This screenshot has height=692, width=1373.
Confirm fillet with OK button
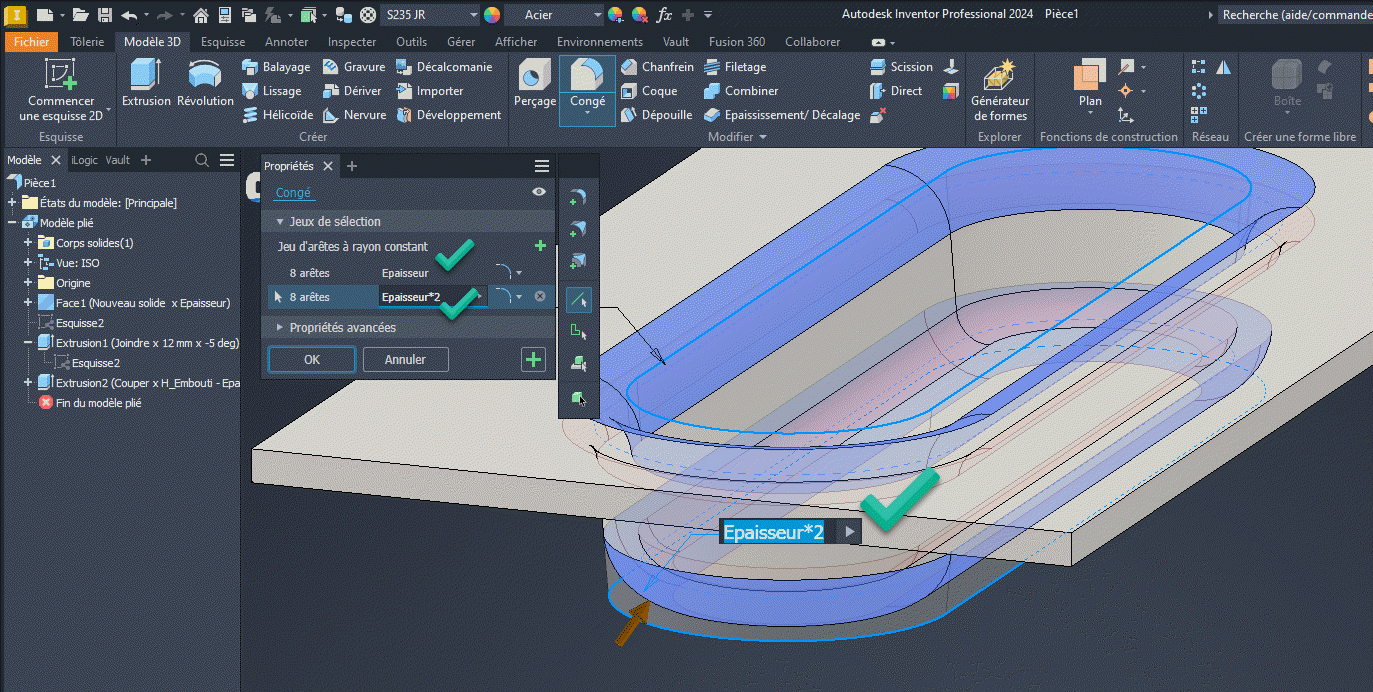point(312,360)
